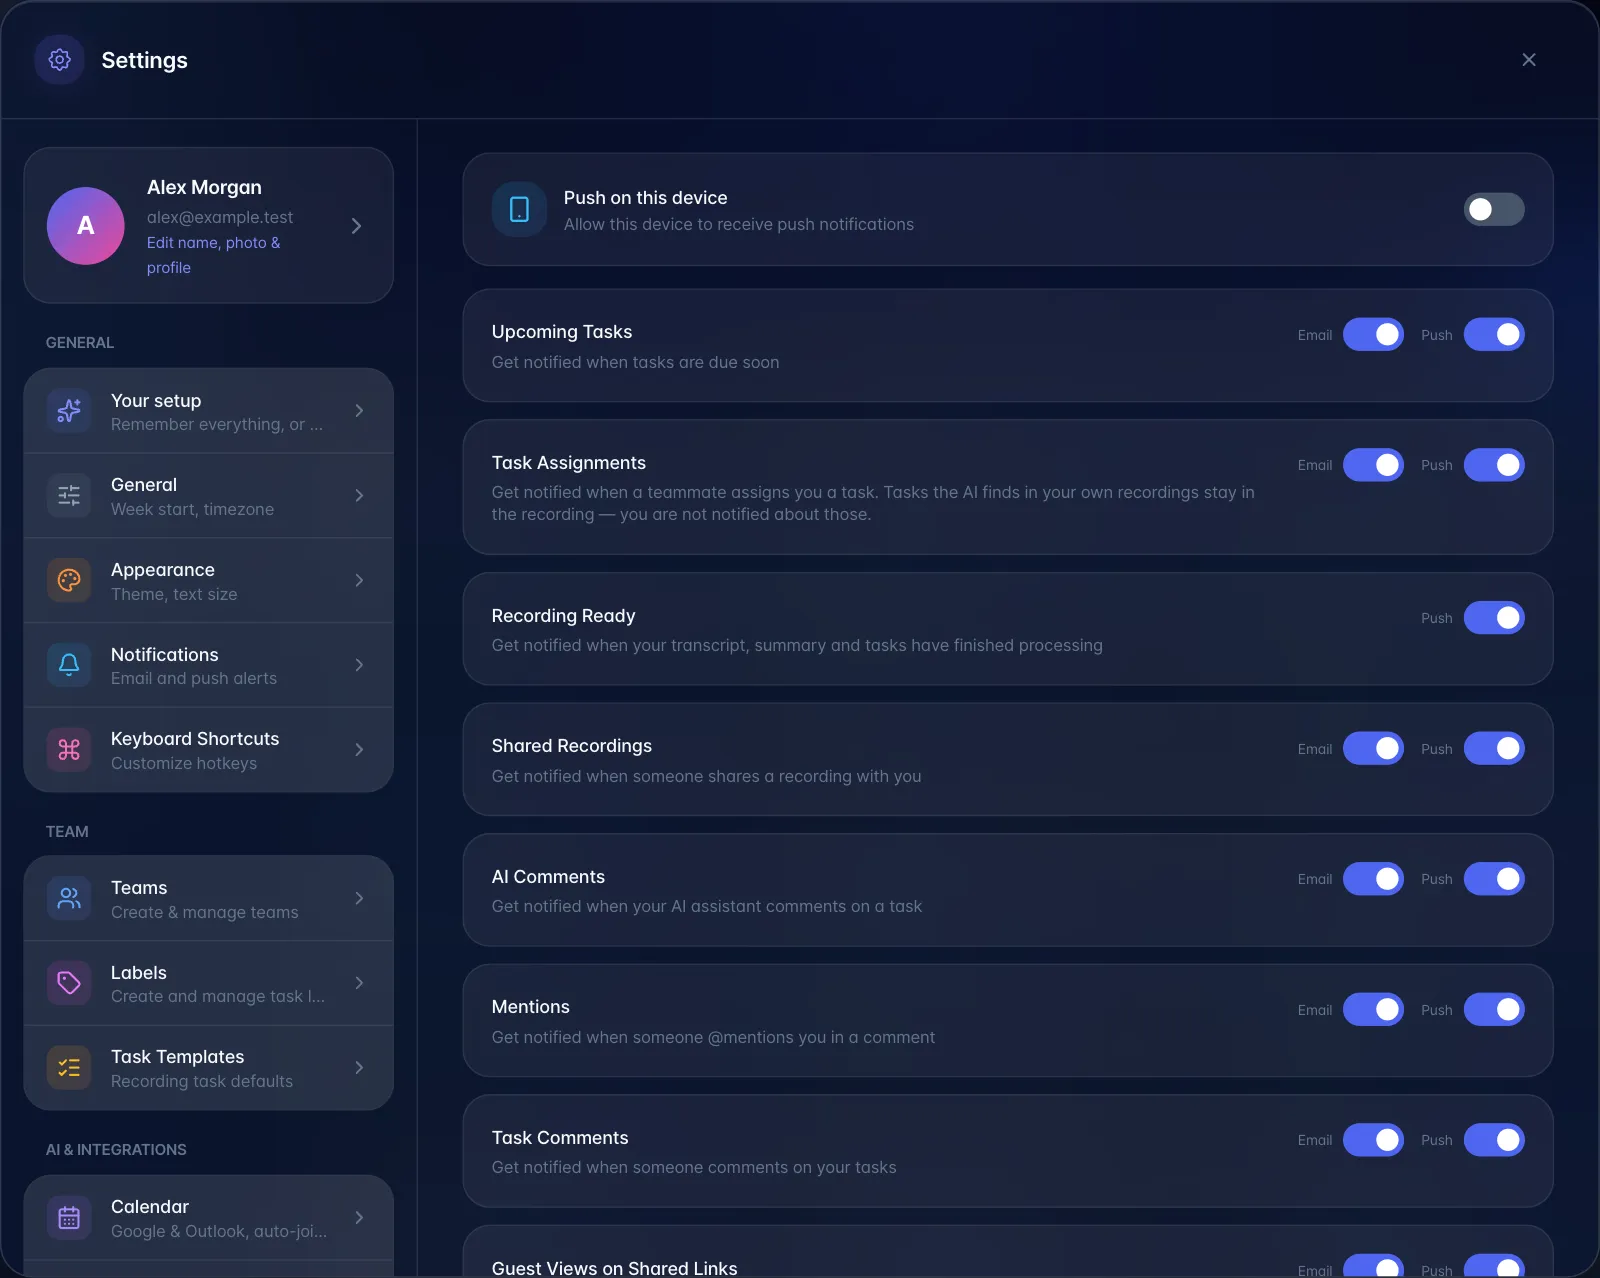The width and height of the screenshot is (1600, 1278).
Task: Click the Appearance palette icon
Action: coord(69,580)
